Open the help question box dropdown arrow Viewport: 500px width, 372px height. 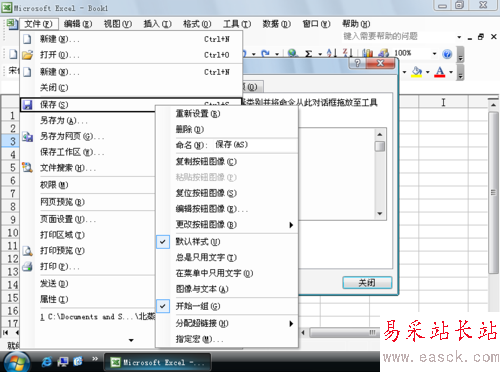point(459,37)
